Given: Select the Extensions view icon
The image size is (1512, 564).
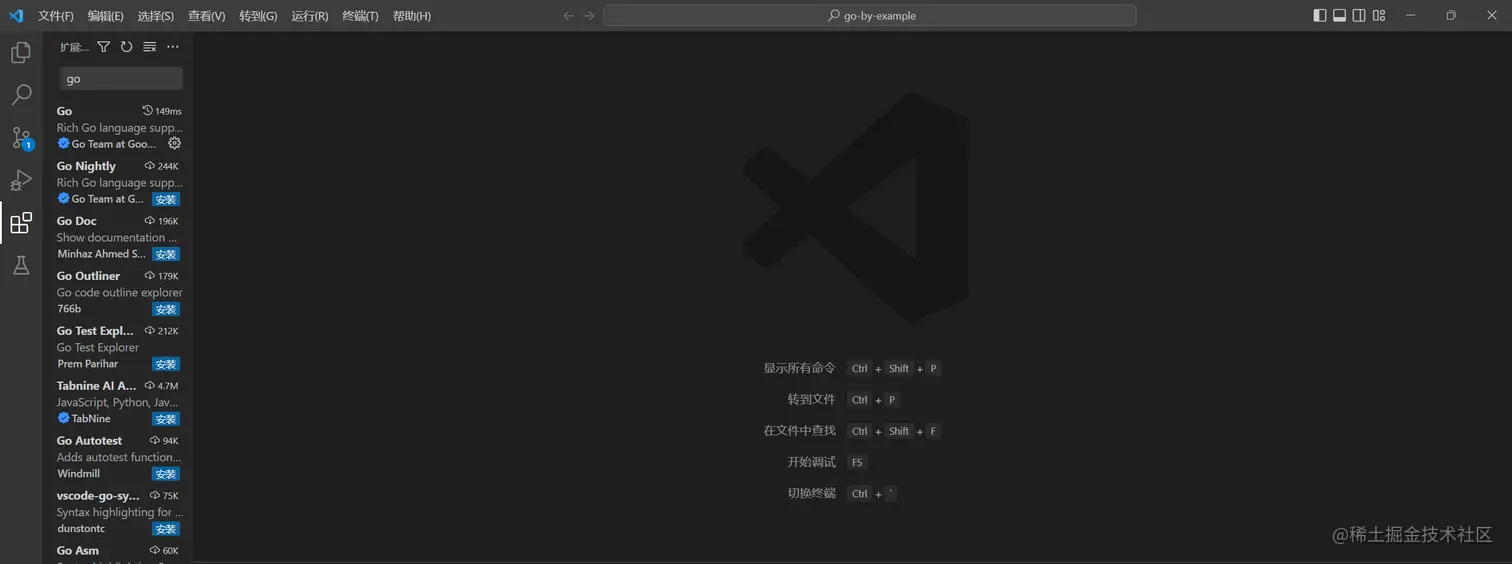Looking at the screenshot, I should [x=21, y=223].
